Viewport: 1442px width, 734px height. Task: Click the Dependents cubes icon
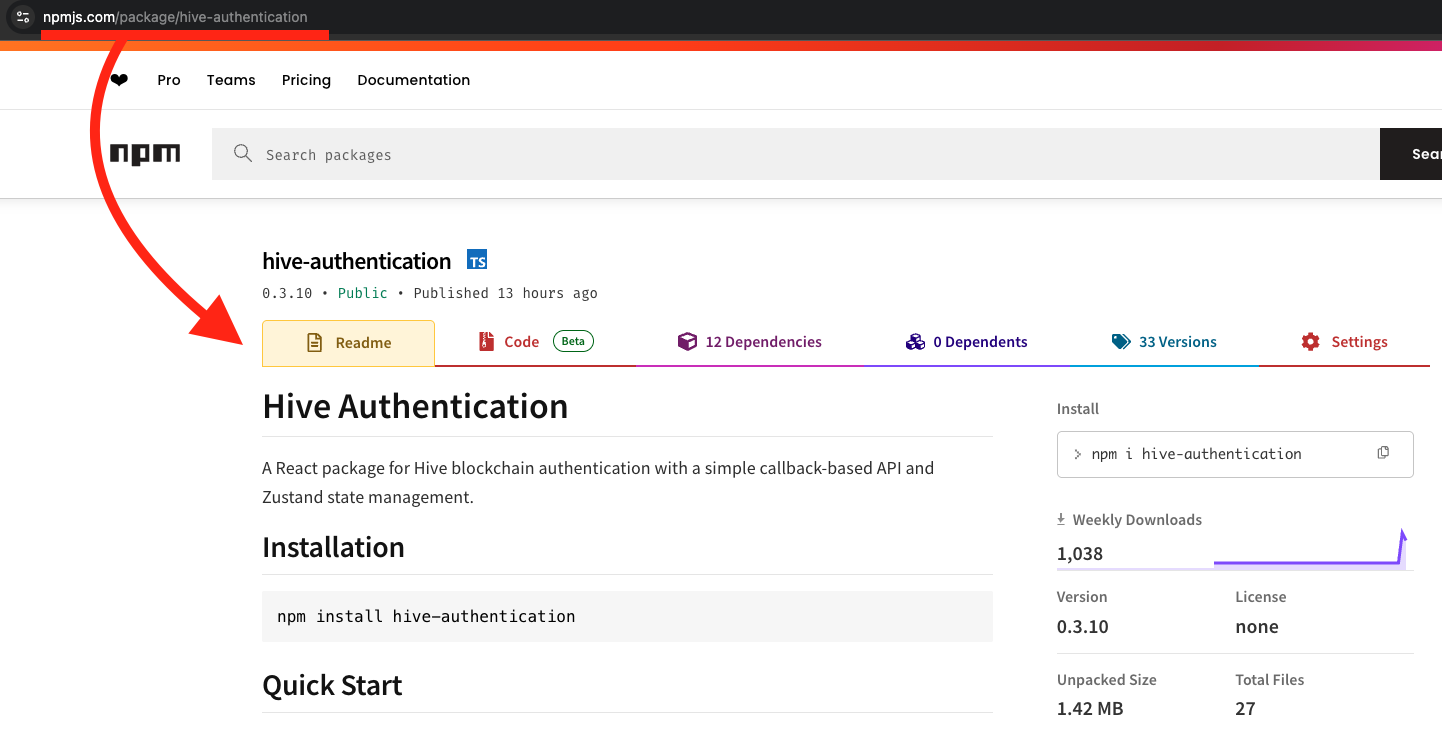(x=915, y=342)
